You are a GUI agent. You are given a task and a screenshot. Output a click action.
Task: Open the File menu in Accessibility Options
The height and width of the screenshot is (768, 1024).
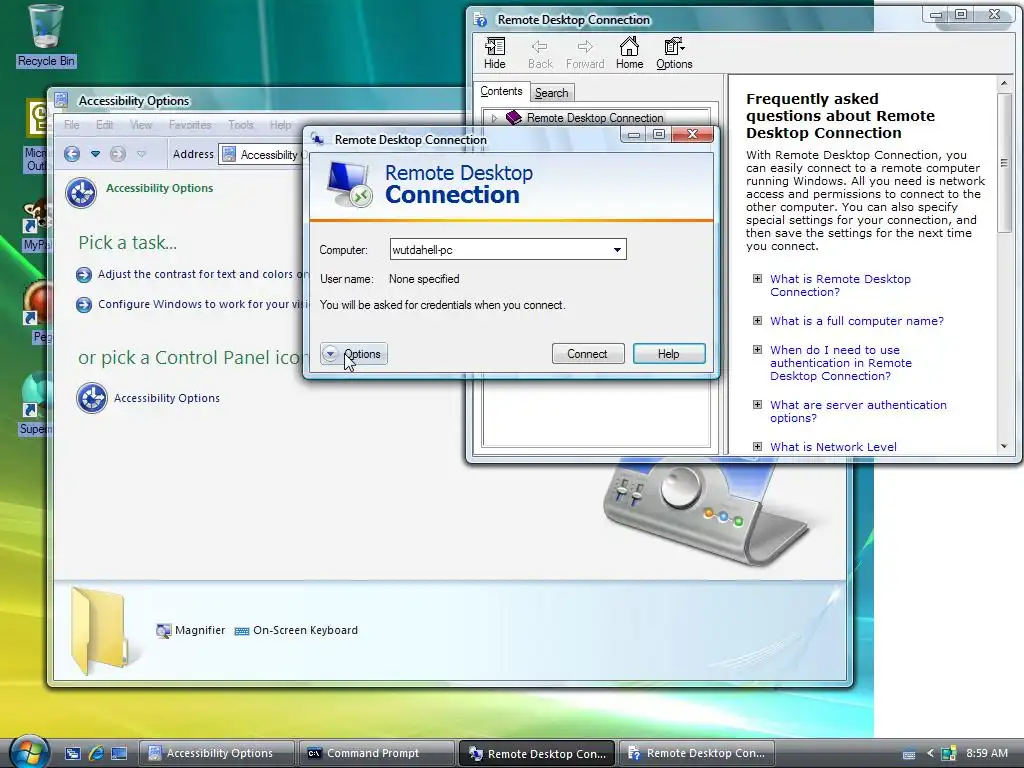[72, 125]
